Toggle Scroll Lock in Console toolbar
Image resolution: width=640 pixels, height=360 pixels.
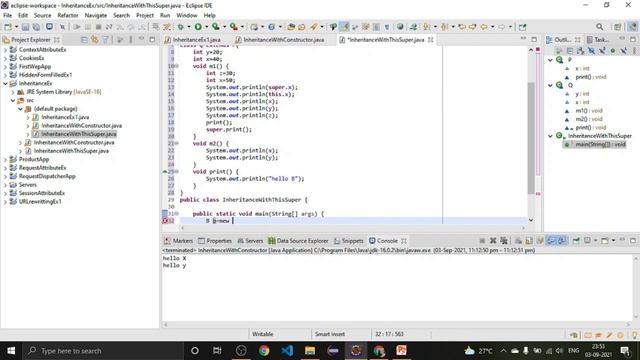529,241
